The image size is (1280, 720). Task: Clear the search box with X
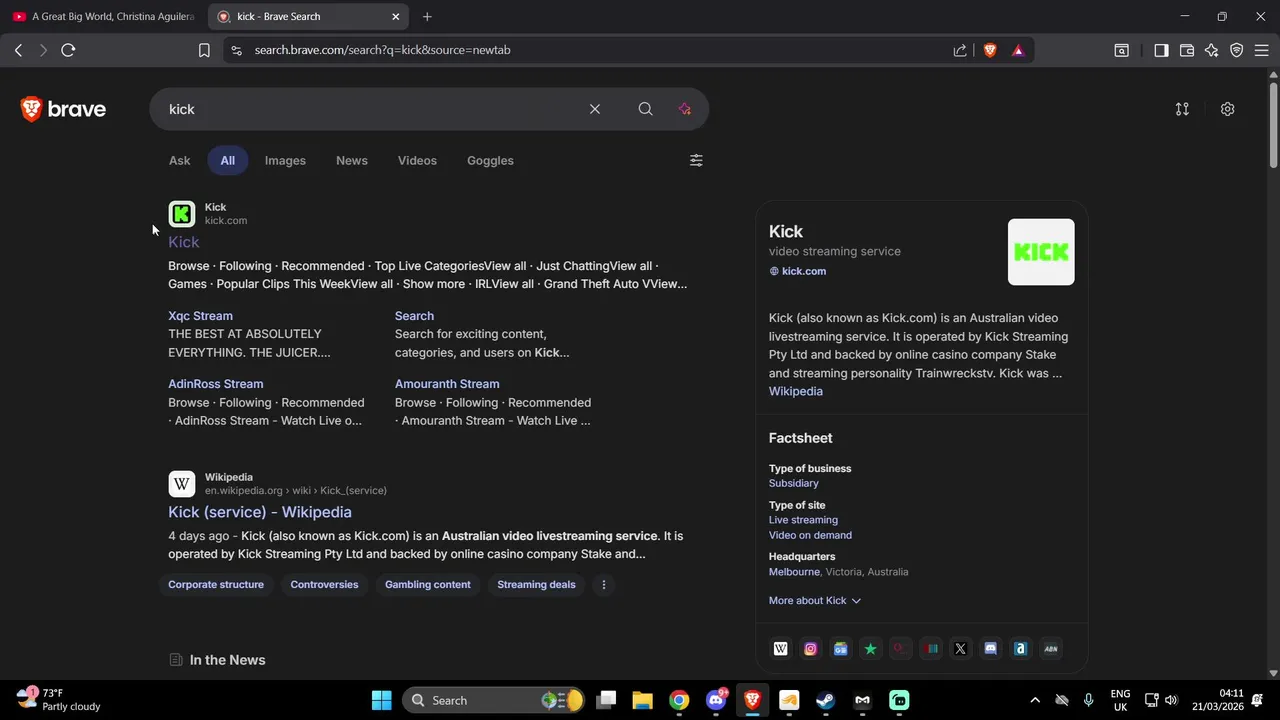point(595,109)
